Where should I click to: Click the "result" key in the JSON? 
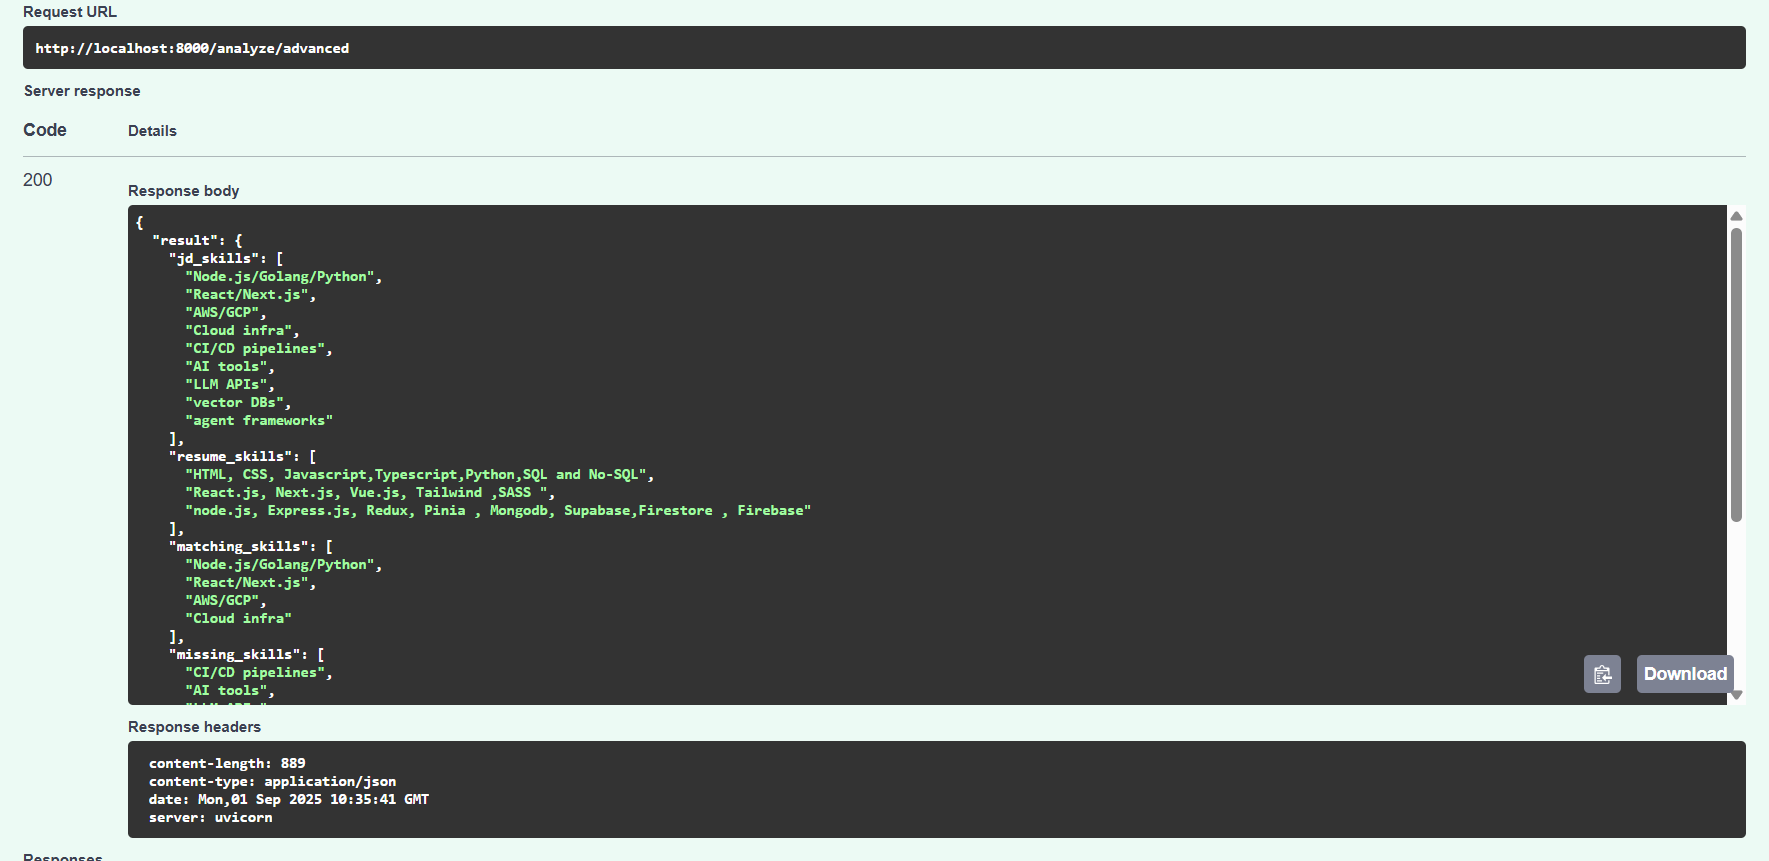(x=185, y=240)
